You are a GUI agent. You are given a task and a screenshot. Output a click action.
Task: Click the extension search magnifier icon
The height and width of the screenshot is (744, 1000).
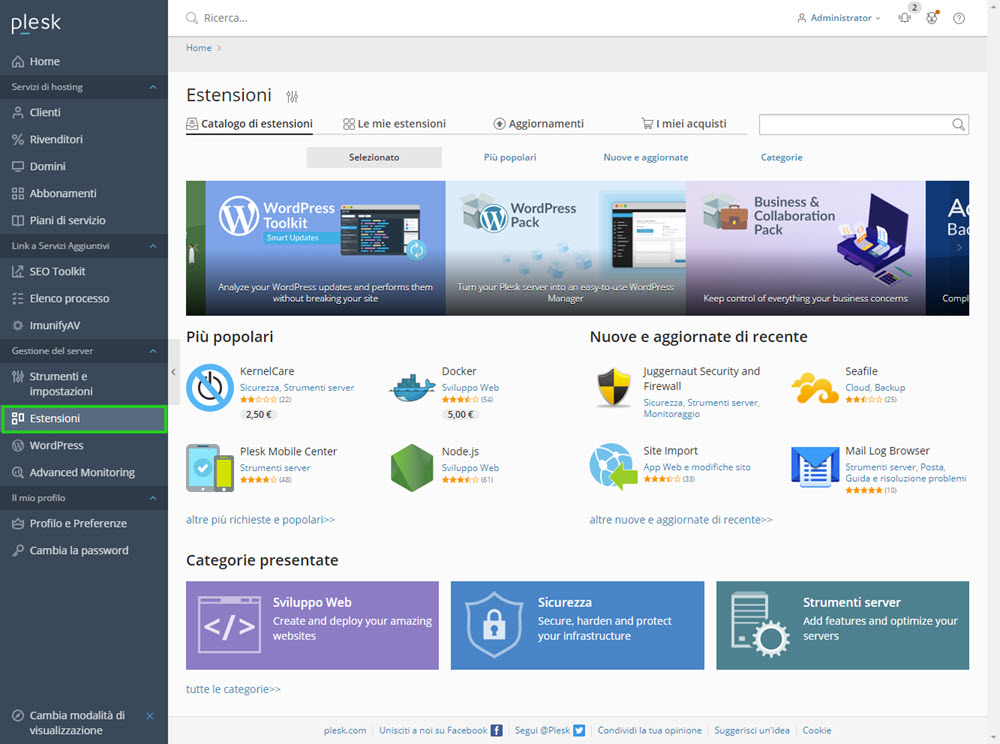958,124
